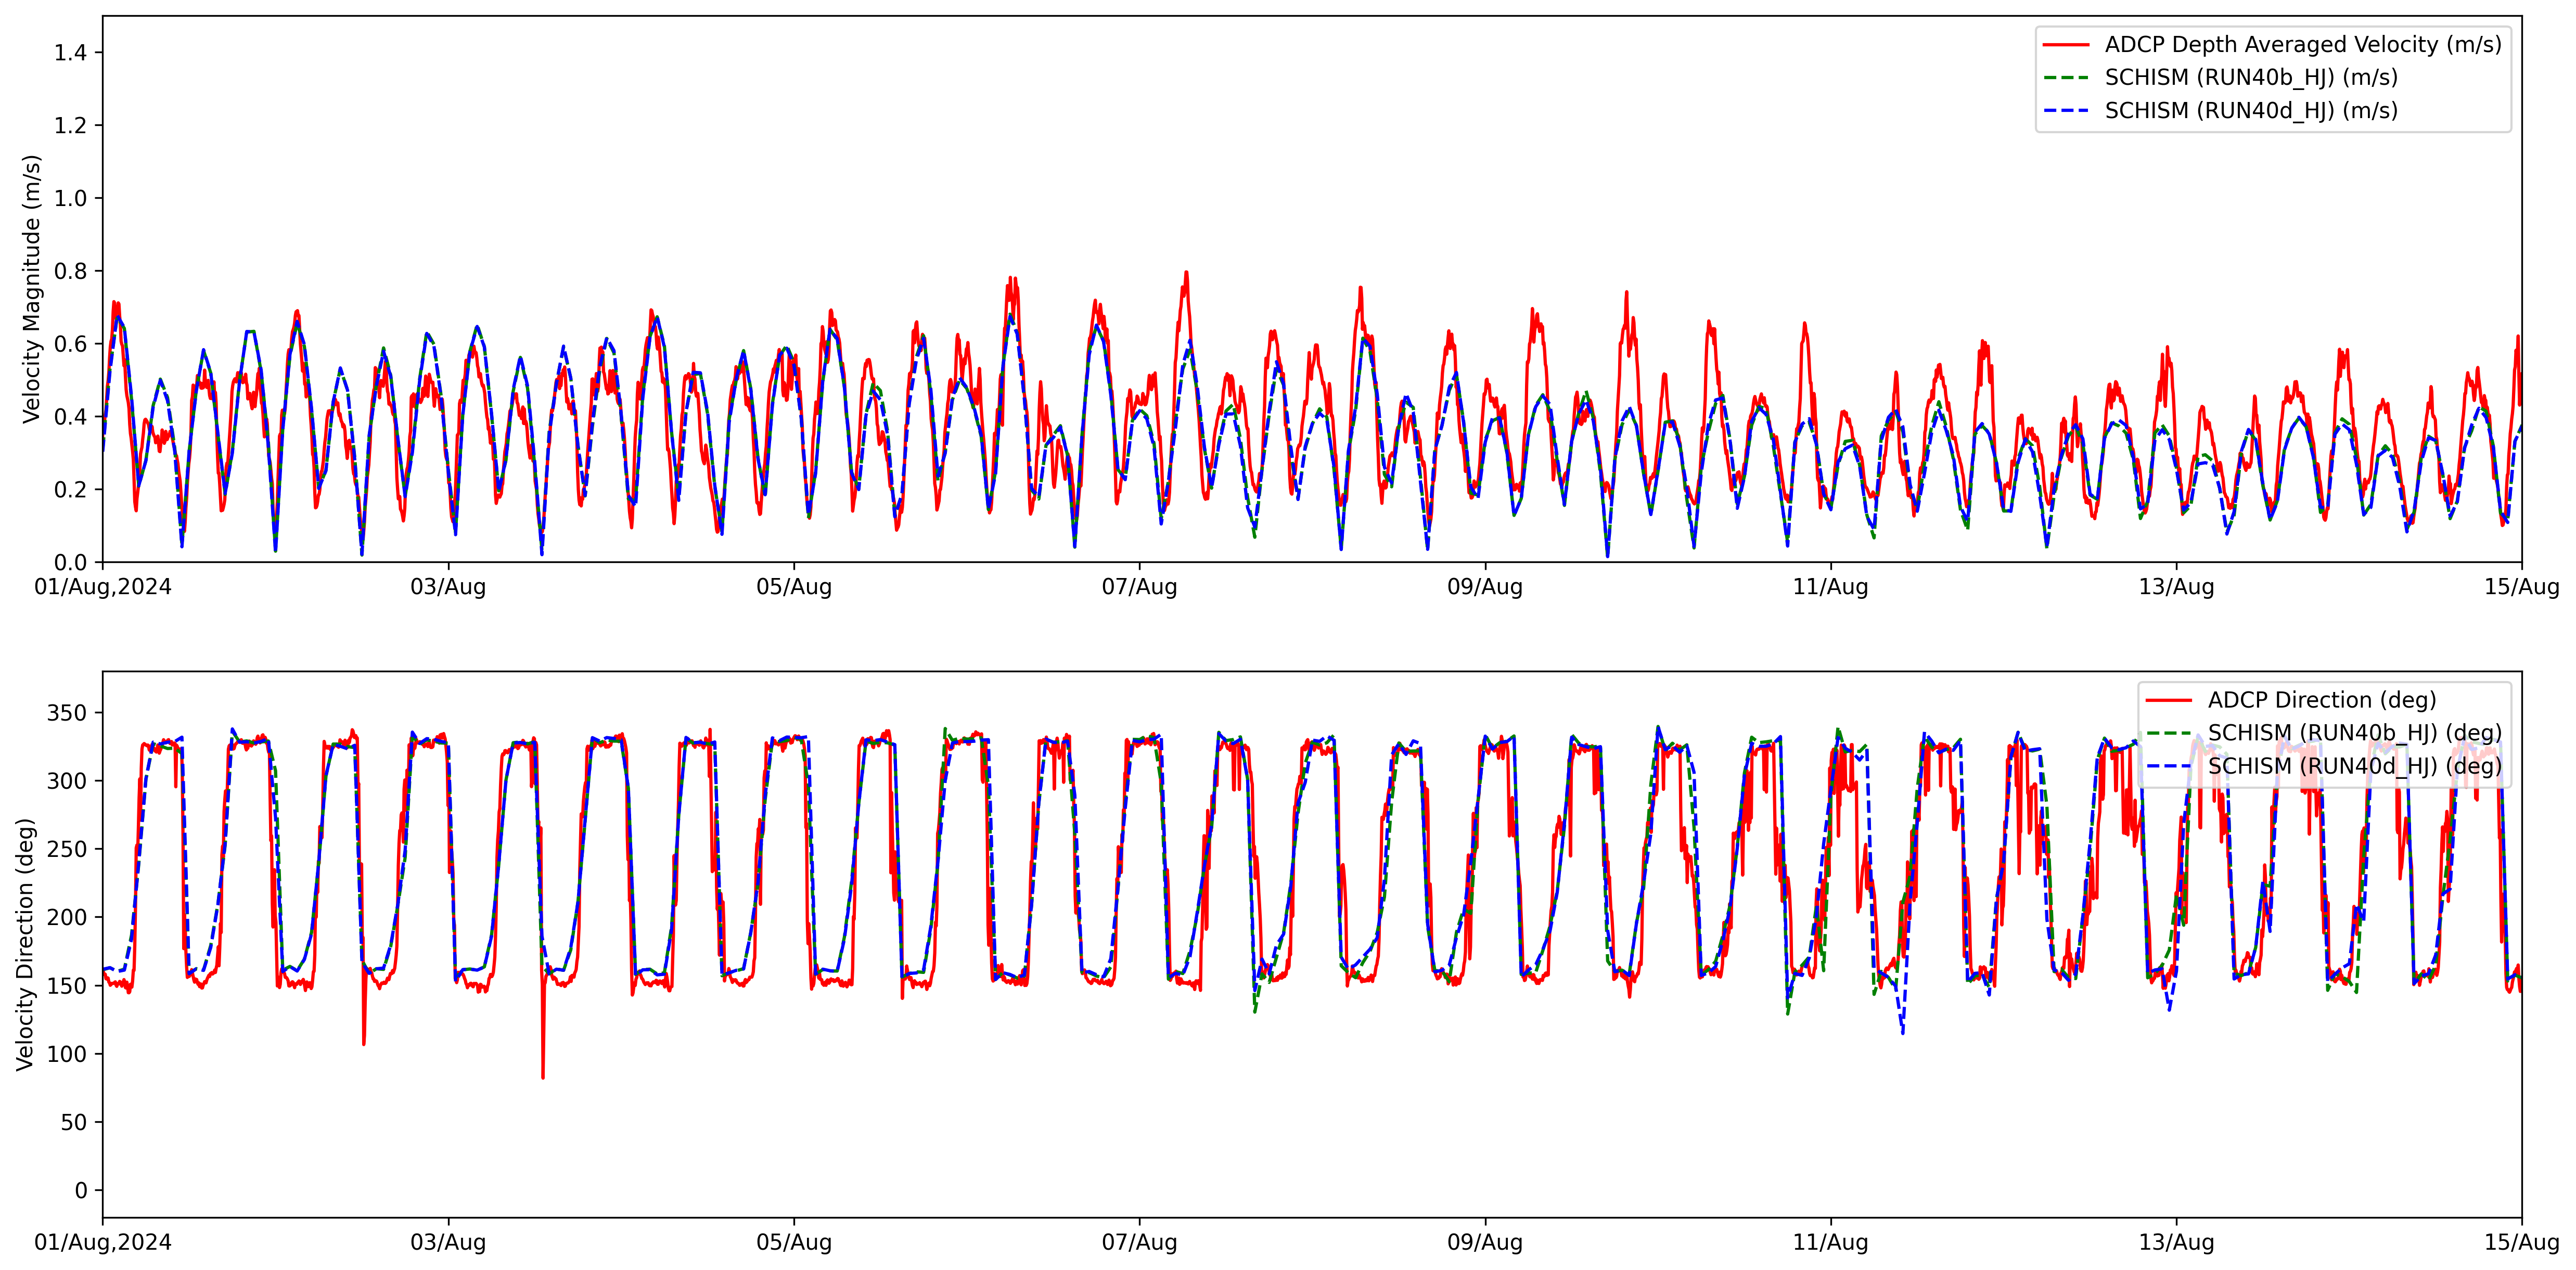Click the ADCP Direction (deg) legend label
Image resolution: width=2576 pixels, height=1270 pixels.
point(2321,700)
